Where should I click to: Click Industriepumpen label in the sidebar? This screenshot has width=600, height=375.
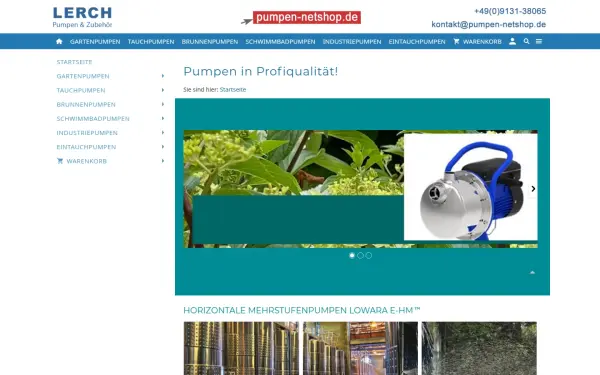point(87,133)
